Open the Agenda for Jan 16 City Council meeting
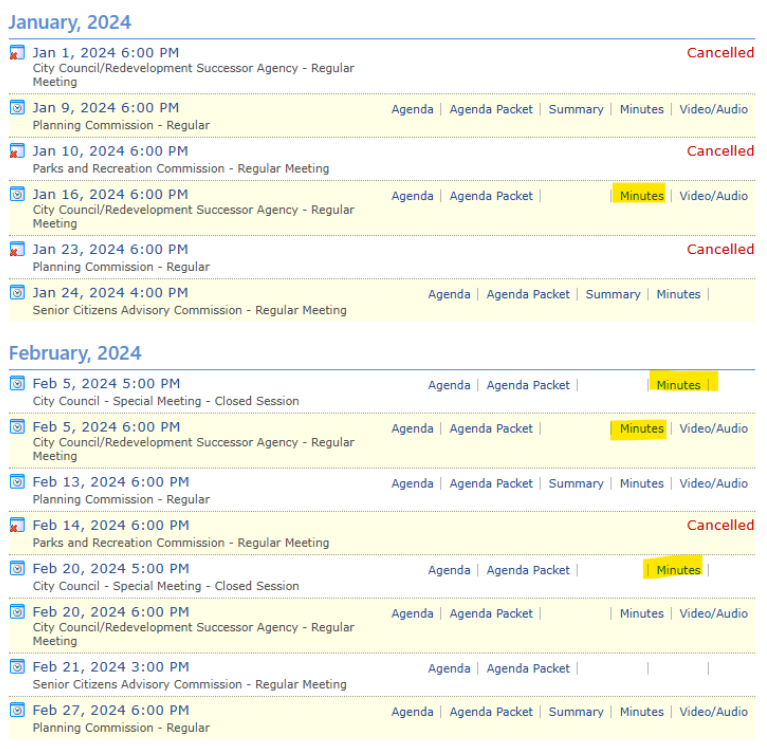 pyautogui.click(x=412, y=196)
